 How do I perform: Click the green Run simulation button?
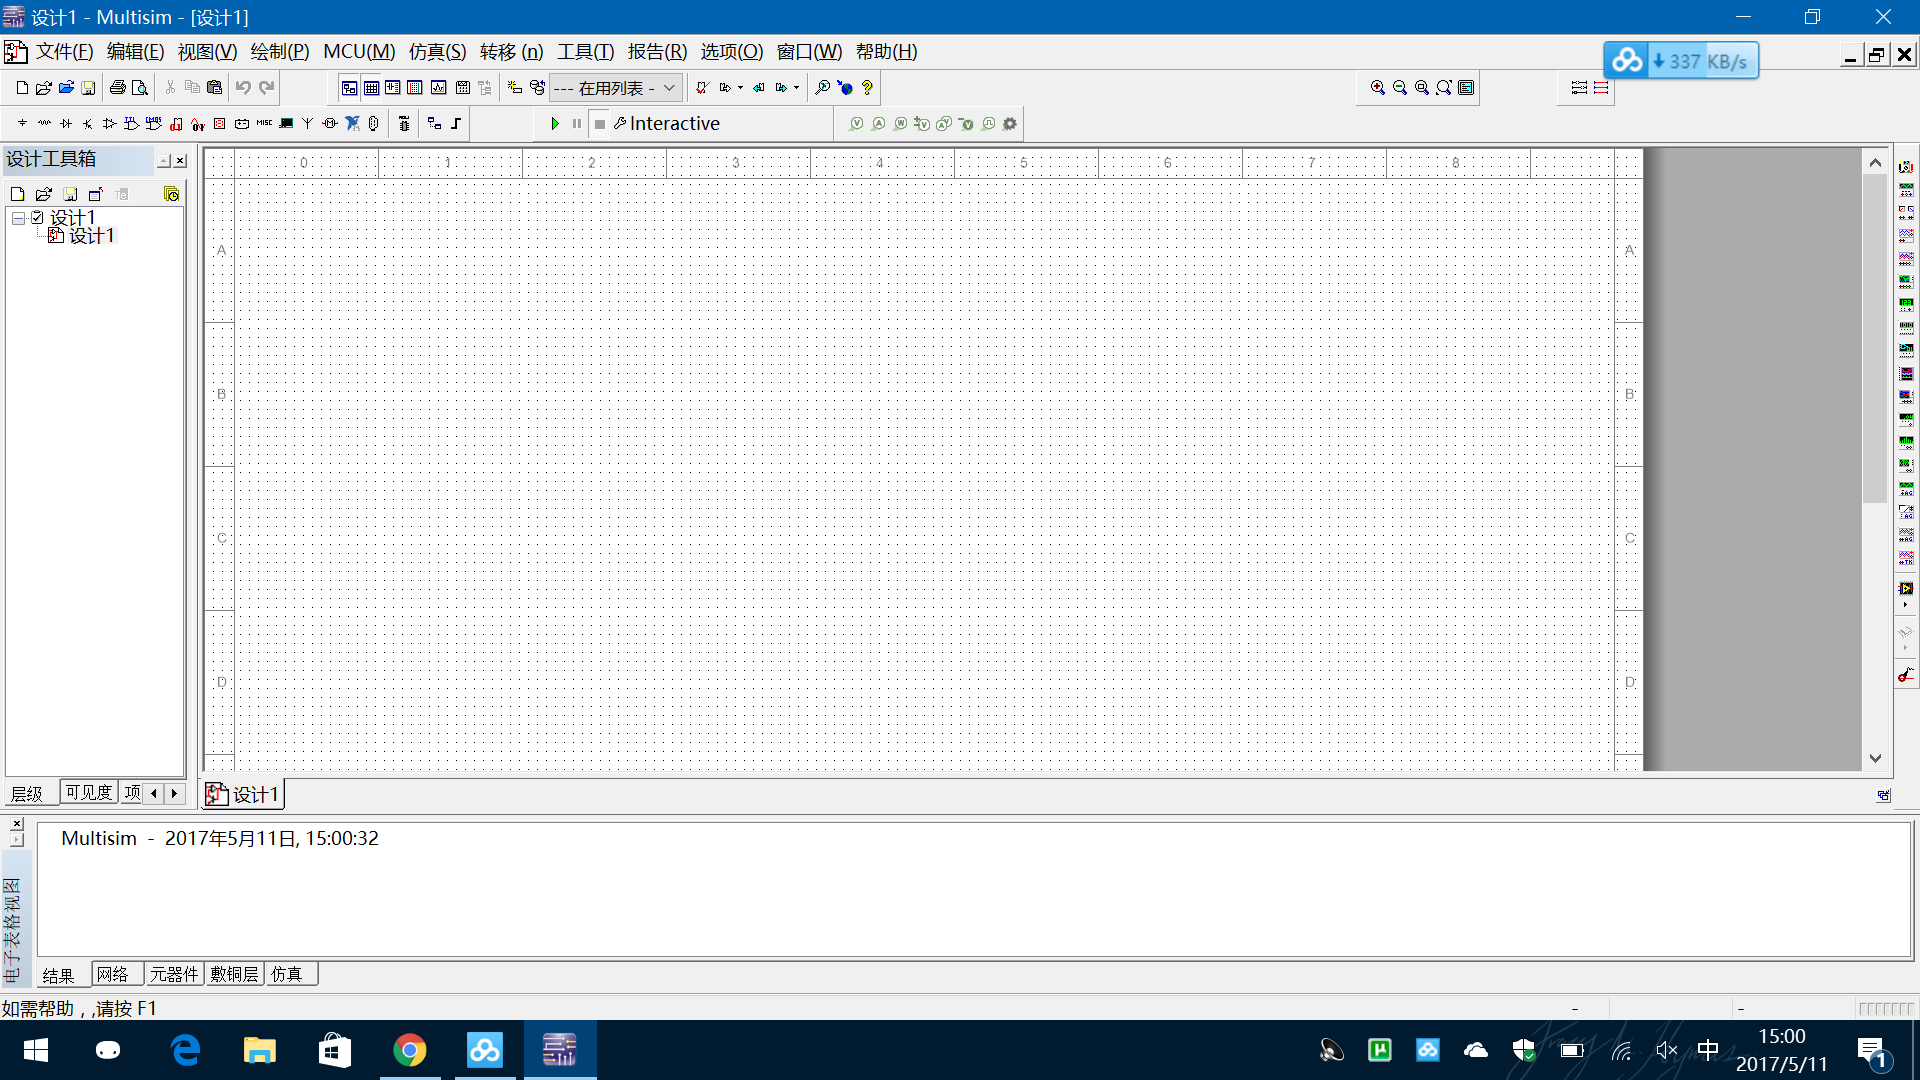555,124
